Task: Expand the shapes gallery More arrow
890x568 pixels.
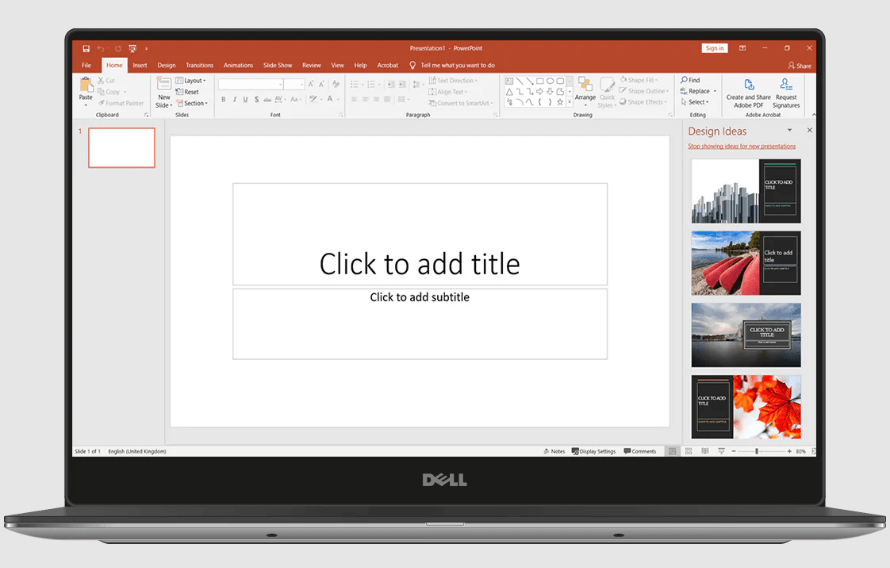Action: pos(569,102)
